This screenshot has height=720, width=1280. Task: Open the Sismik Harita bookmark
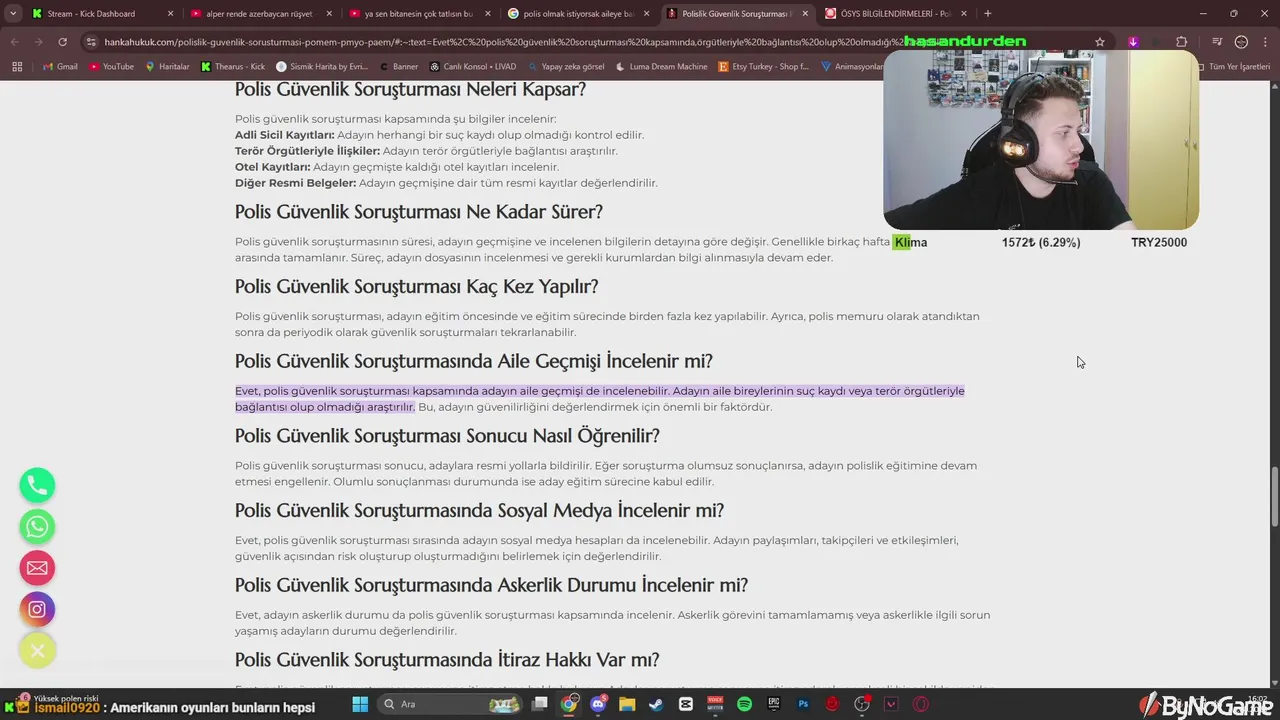[x=321, y=66]
